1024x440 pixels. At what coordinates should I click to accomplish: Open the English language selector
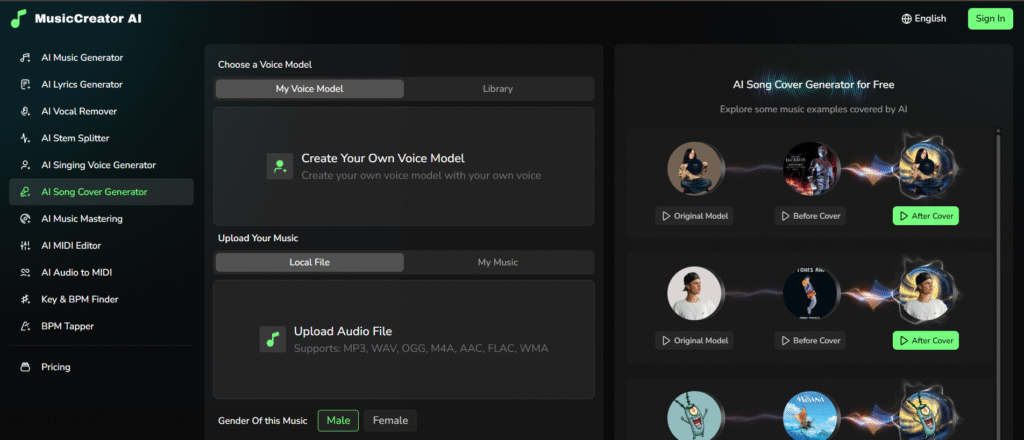click(923, 19)
